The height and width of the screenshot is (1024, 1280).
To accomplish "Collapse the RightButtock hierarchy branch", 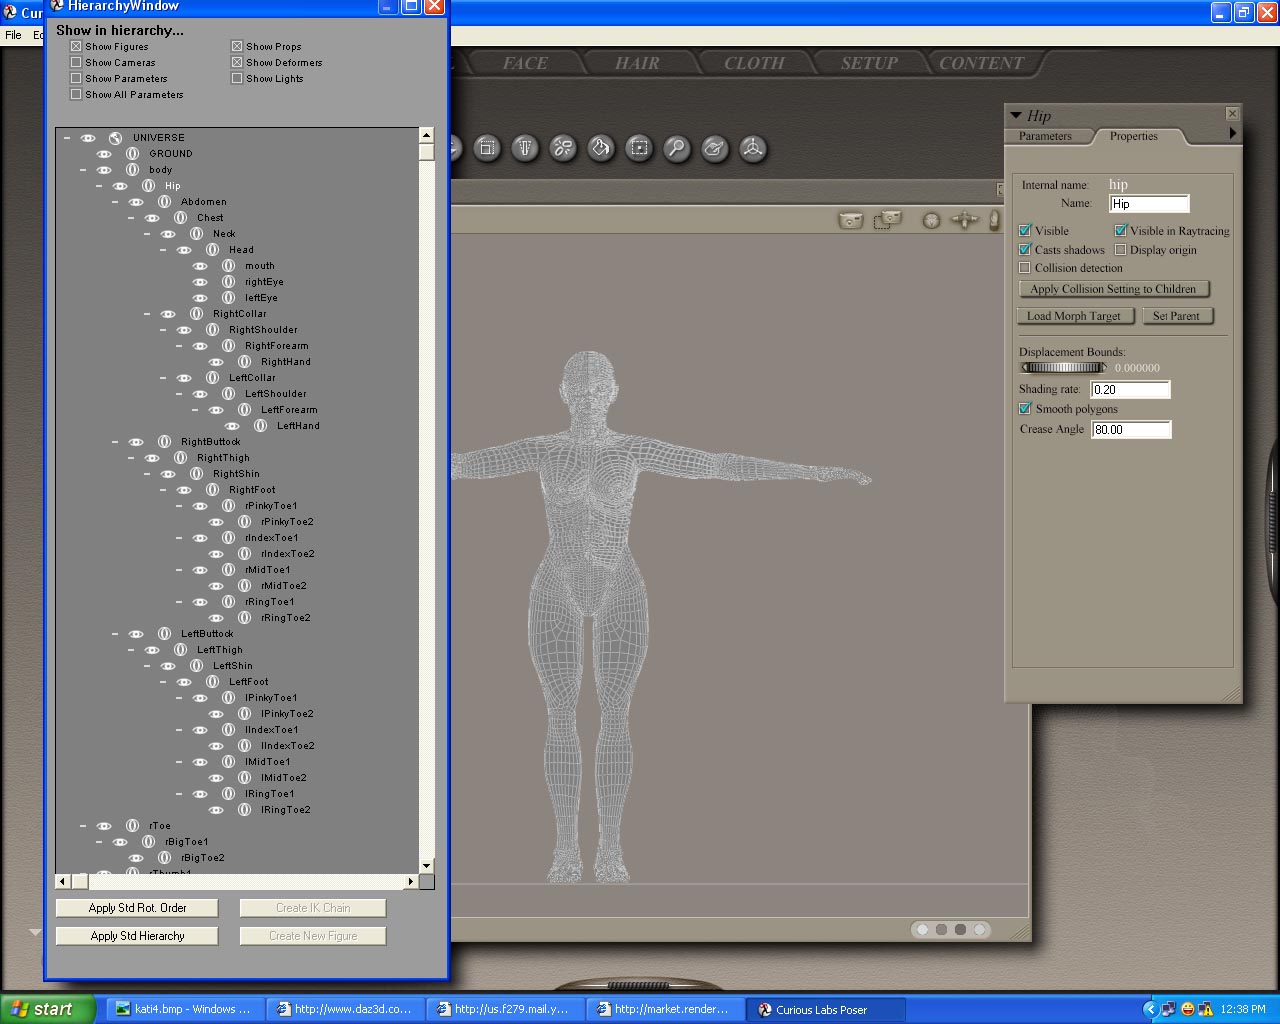I will click(115, 442).
